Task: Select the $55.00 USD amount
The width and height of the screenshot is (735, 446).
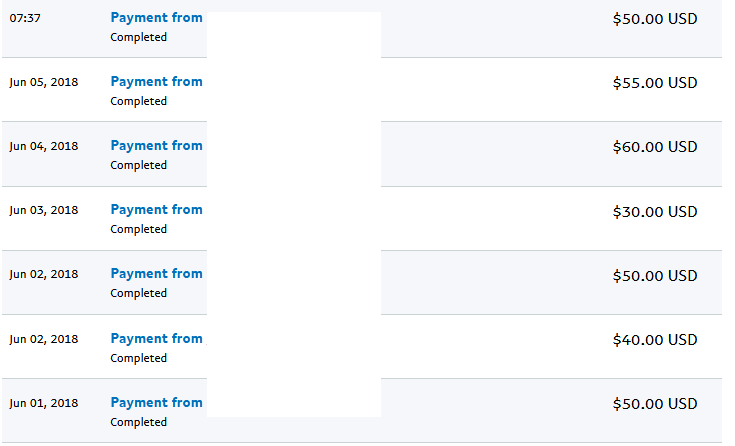Action: tap(655, 83)
